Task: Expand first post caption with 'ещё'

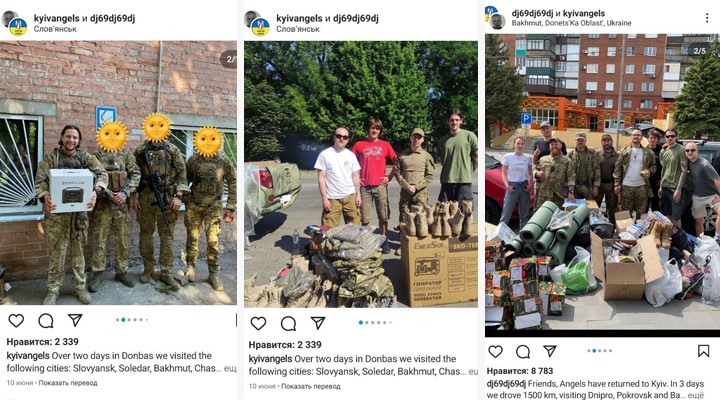Action: coord(230,368)
